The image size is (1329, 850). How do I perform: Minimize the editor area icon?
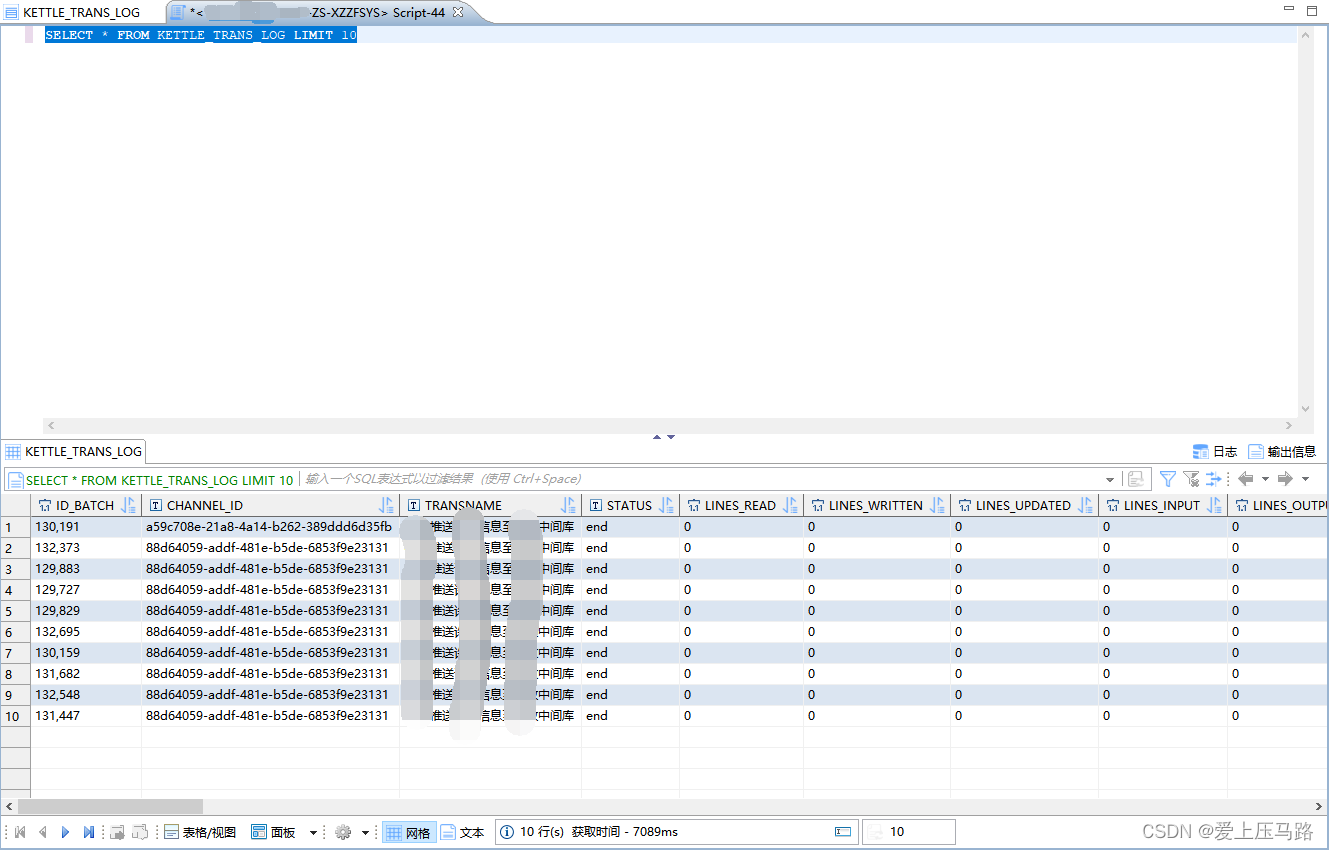click(1289, 8)
